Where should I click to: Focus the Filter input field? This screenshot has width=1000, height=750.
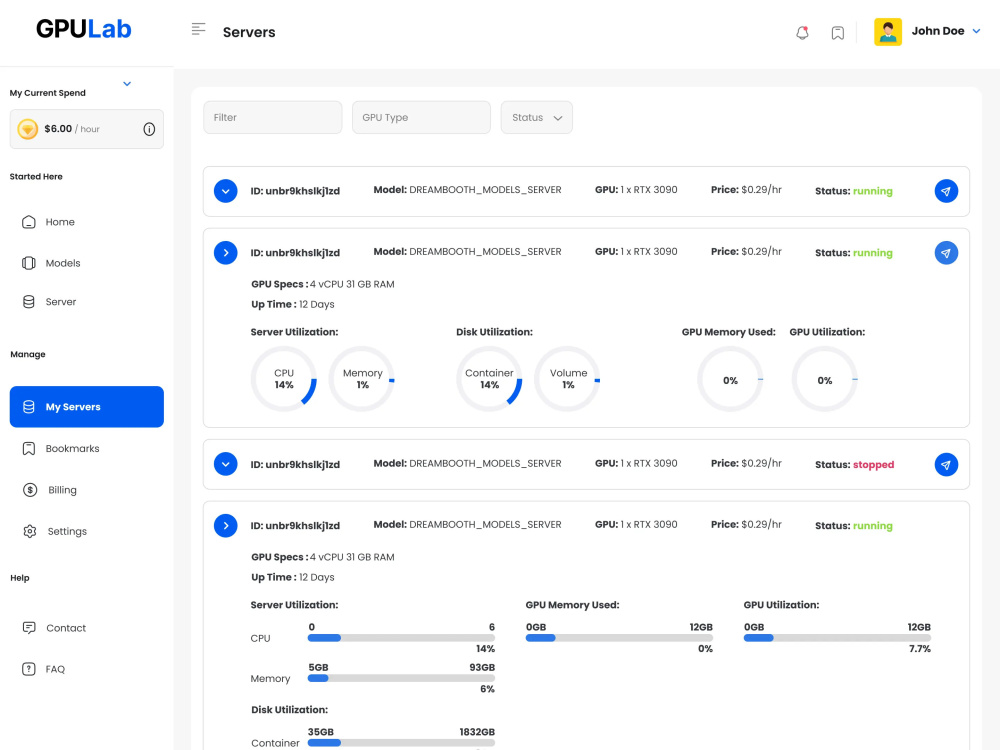point(273,117)
